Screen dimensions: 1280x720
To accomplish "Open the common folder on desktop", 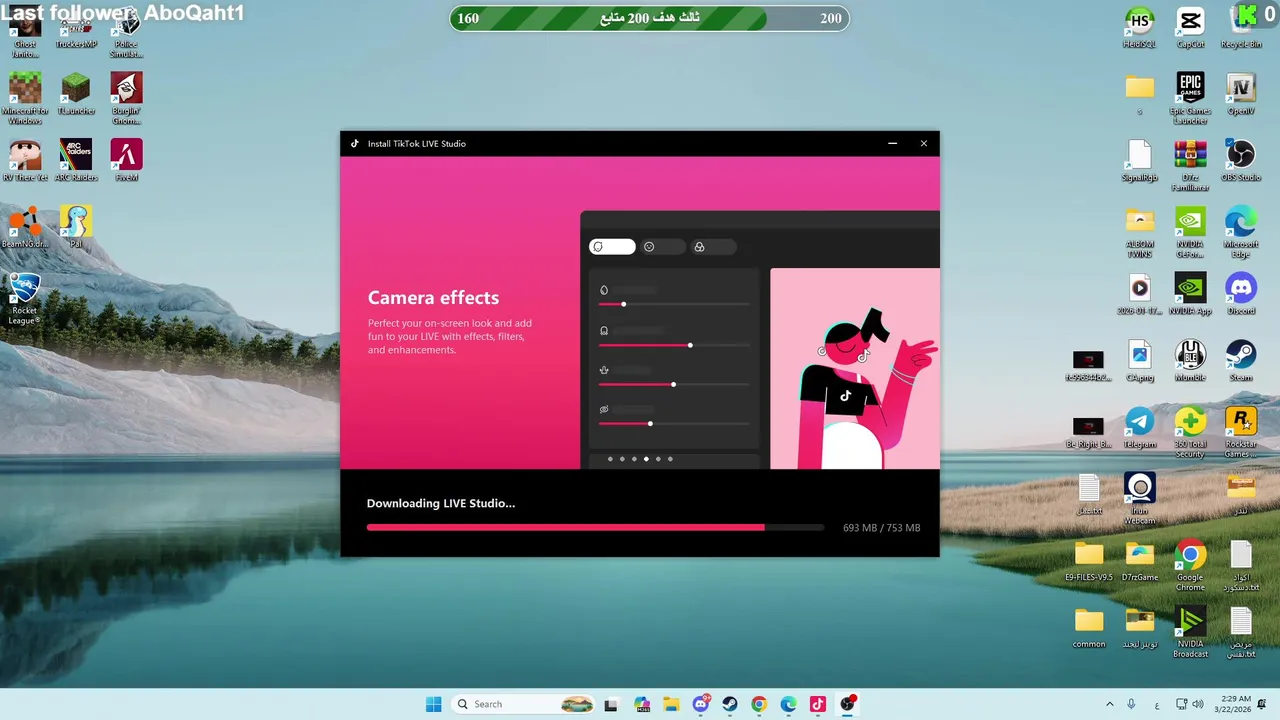I will pos(1089,628).
